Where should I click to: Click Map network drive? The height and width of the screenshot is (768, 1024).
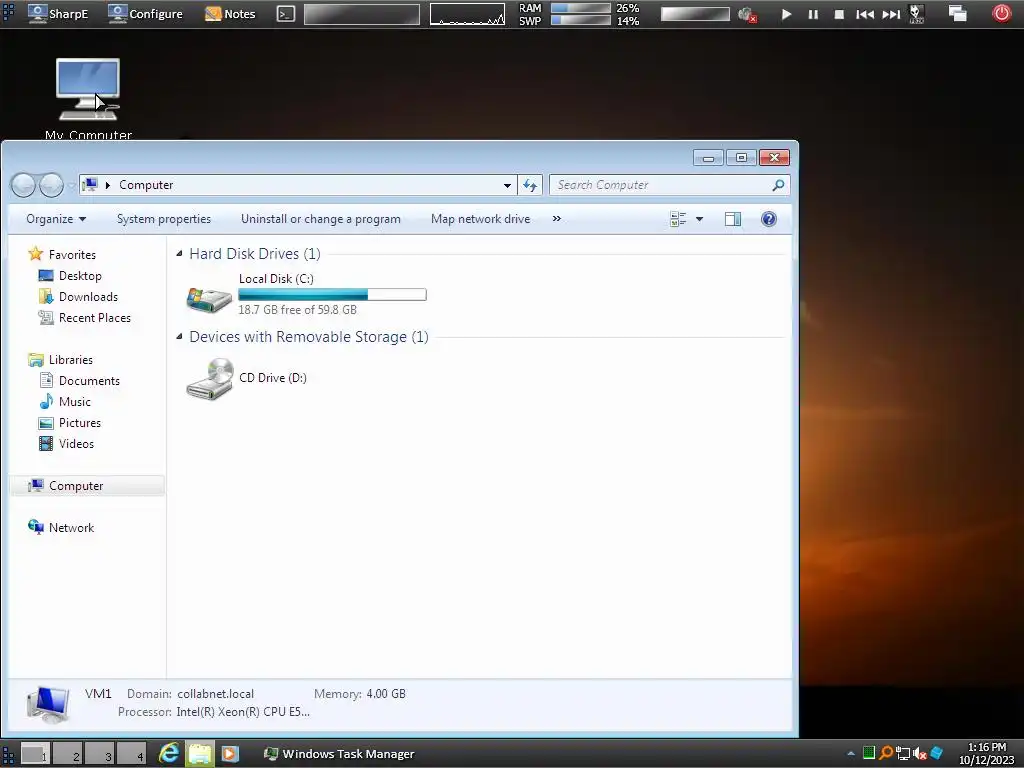point(481,219)
